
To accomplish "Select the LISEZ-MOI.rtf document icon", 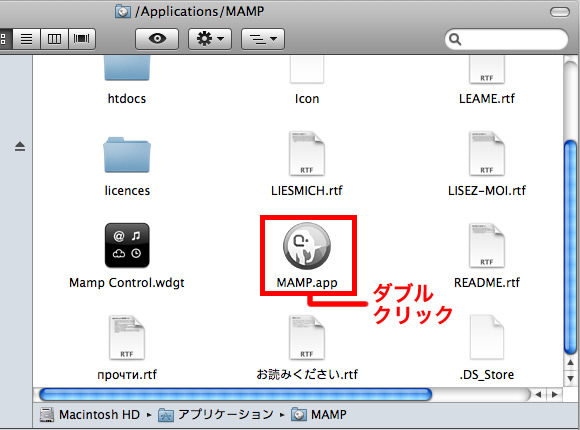I will [x=486, y=153].
